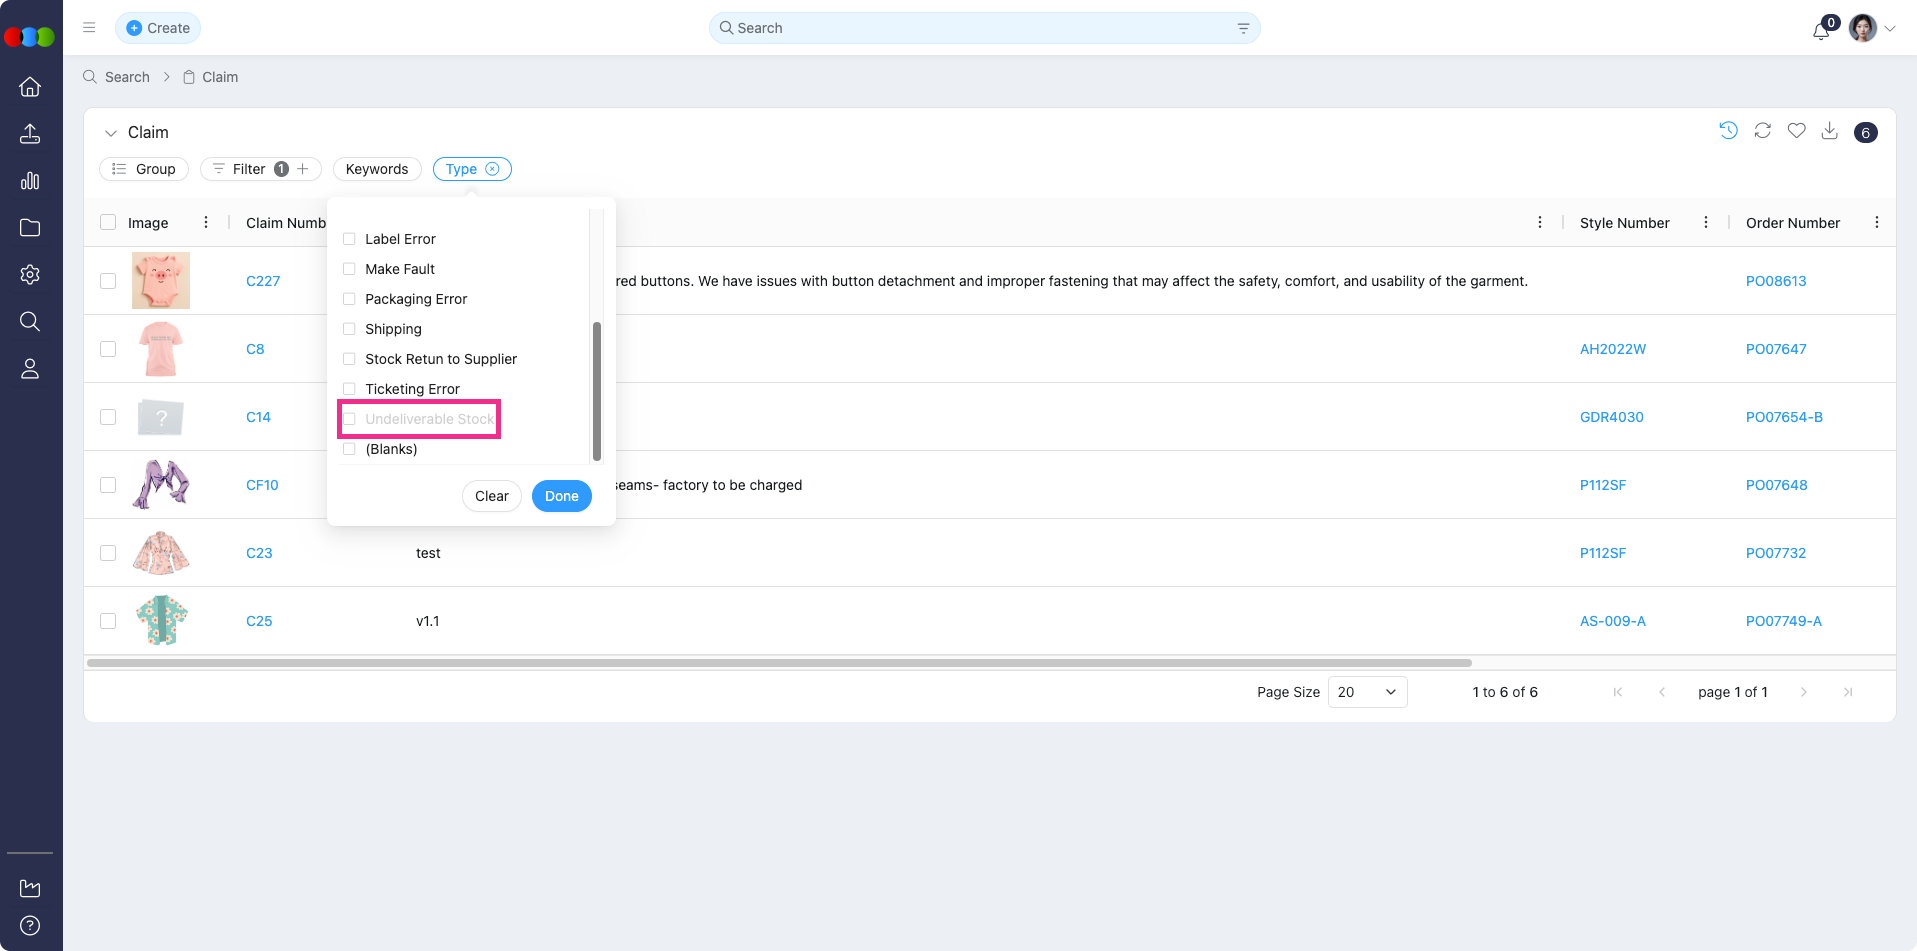Viewport: 1917px width, 951px height.
Task: Open the bar chart analytics icon
Action: pyautogui.click(x=30, y=181)
